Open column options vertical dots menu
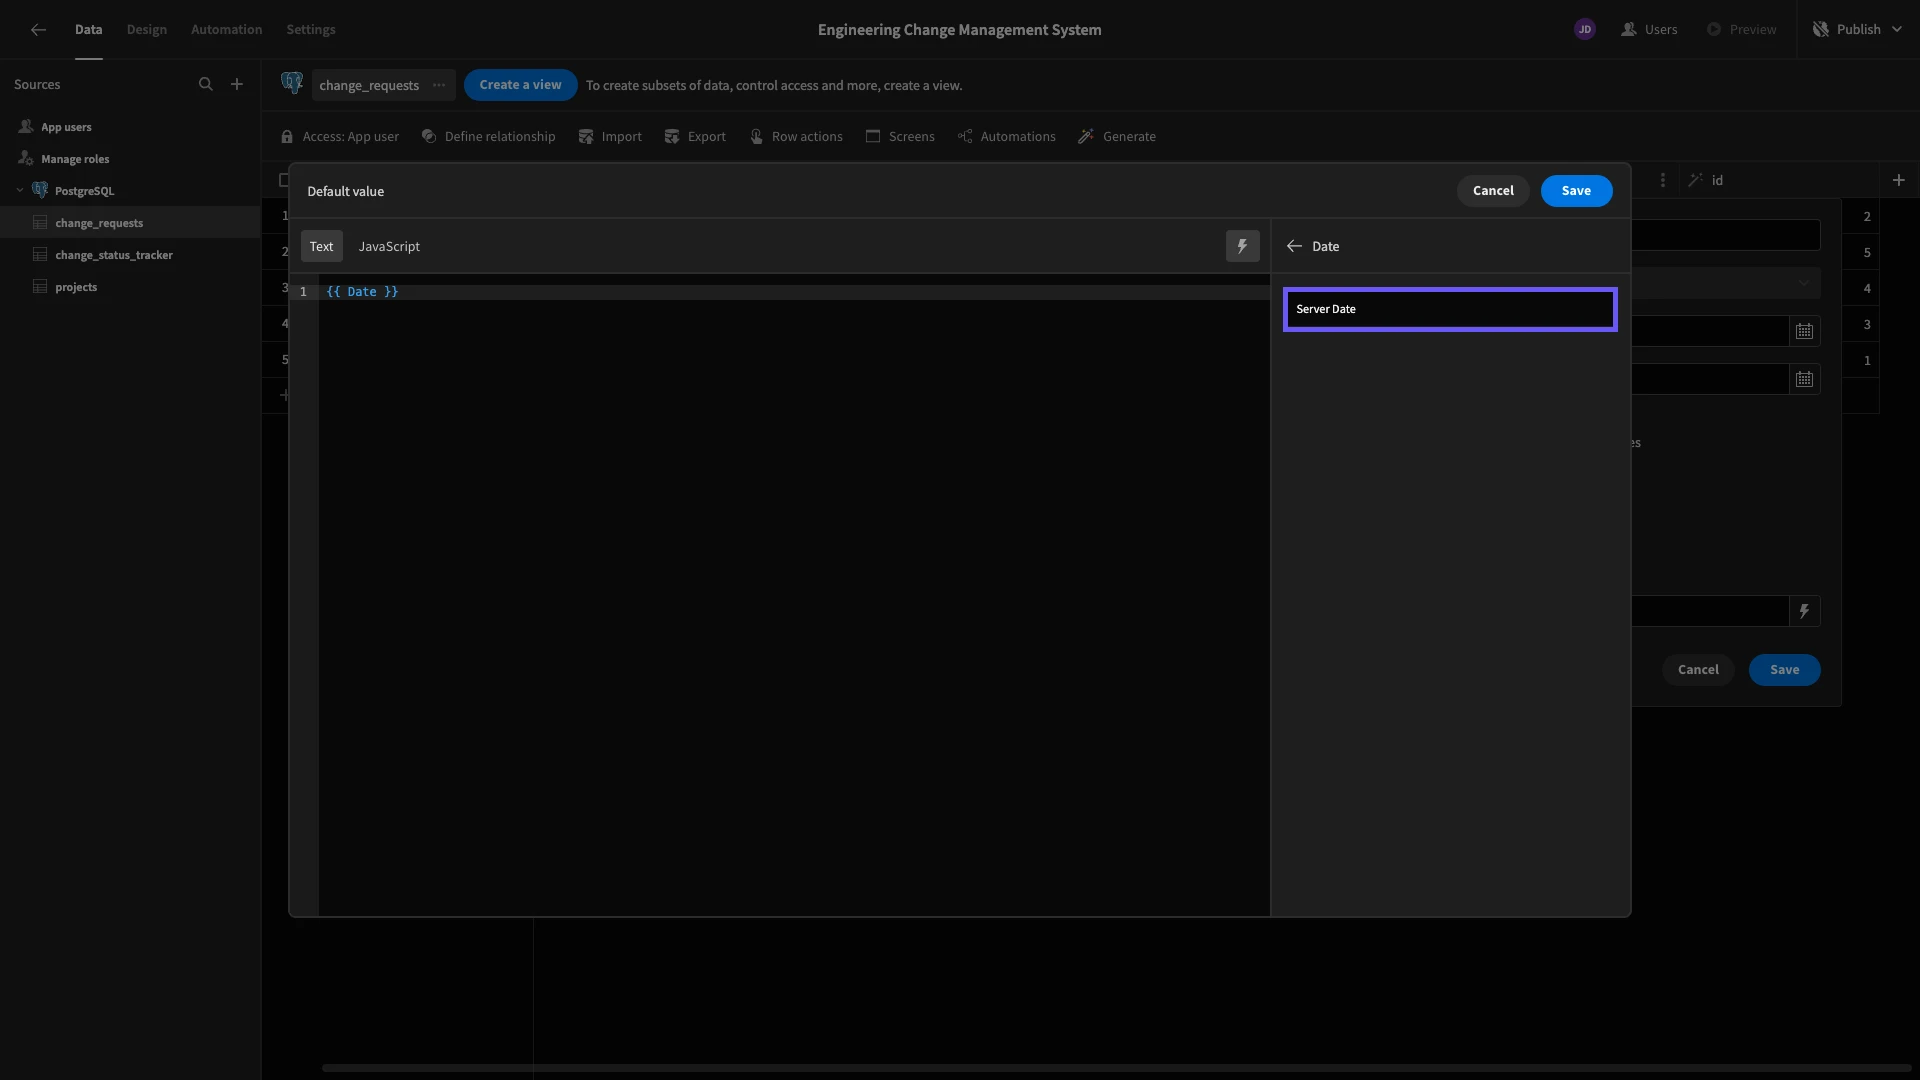 pos(1662,180)
